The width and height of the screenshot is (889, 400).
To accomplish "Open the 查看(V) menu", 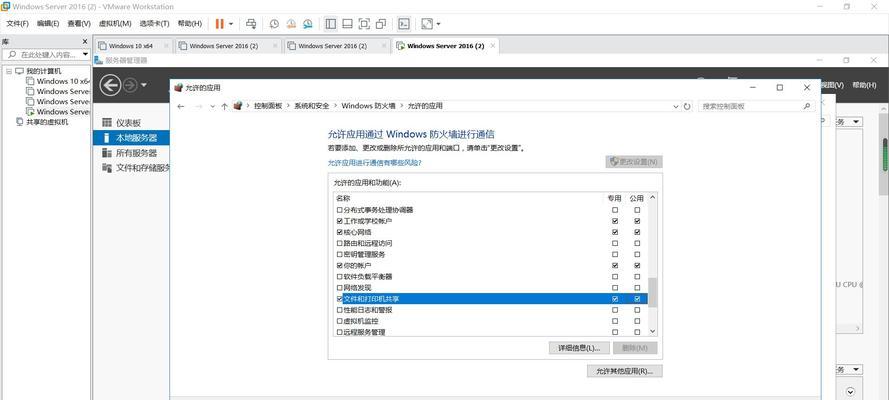I will click(x=79, y=24).
